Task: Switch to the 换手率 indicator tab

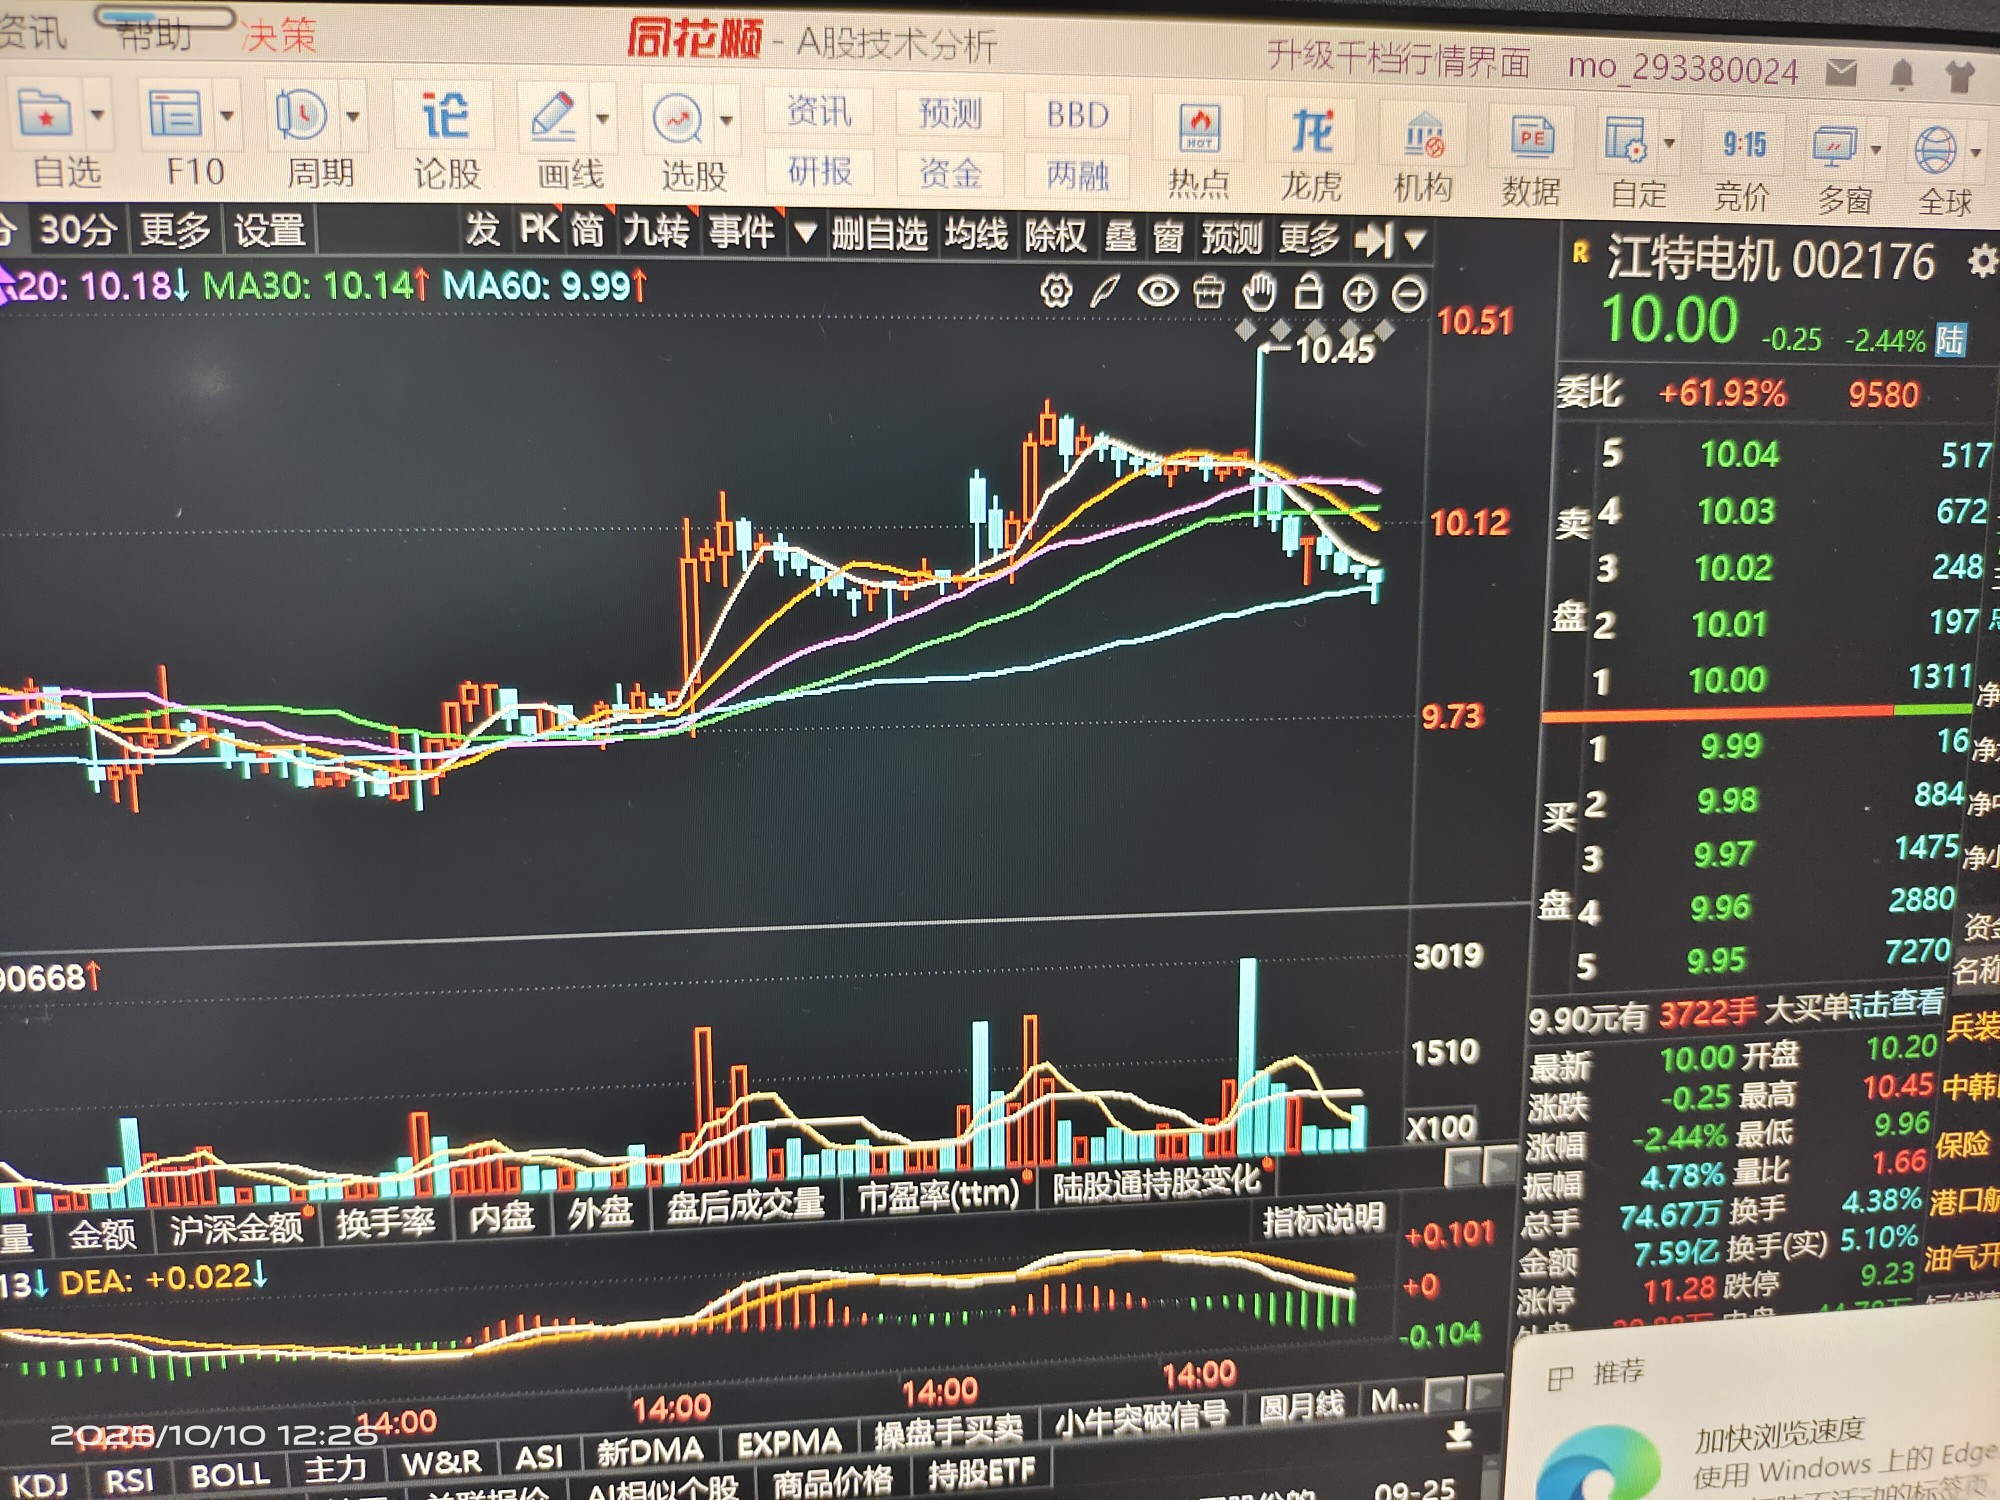Action: point(386,1222)
